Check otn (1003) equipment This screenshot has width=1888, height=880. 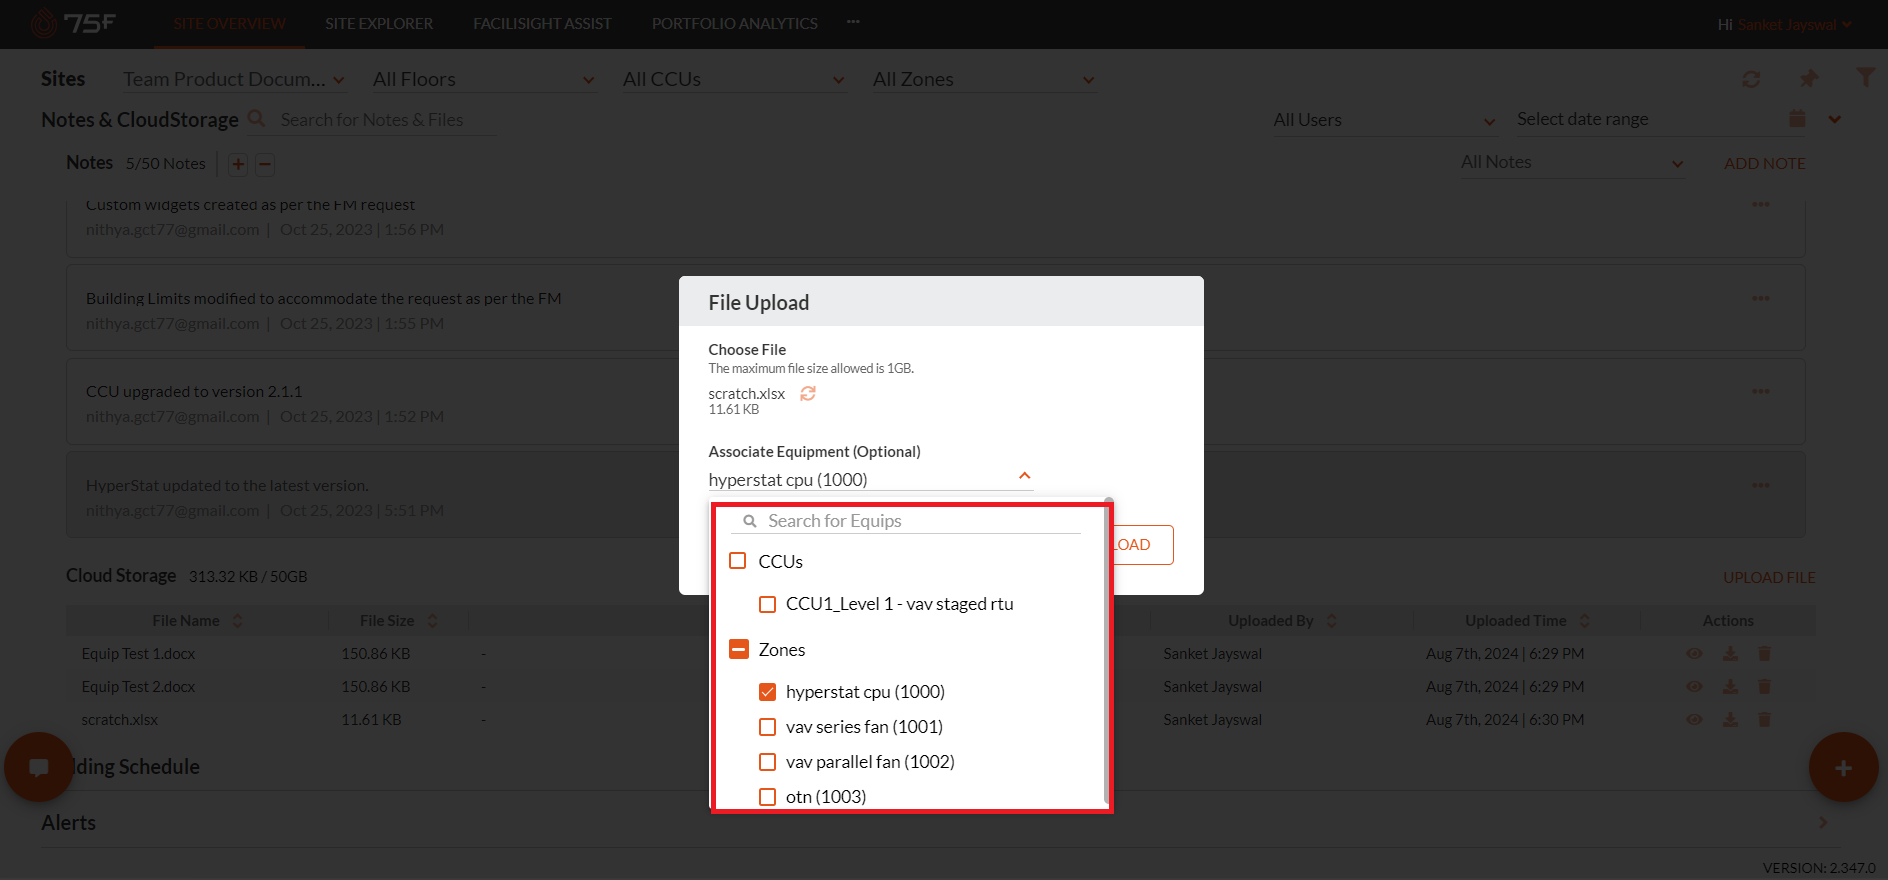point(767,797)
